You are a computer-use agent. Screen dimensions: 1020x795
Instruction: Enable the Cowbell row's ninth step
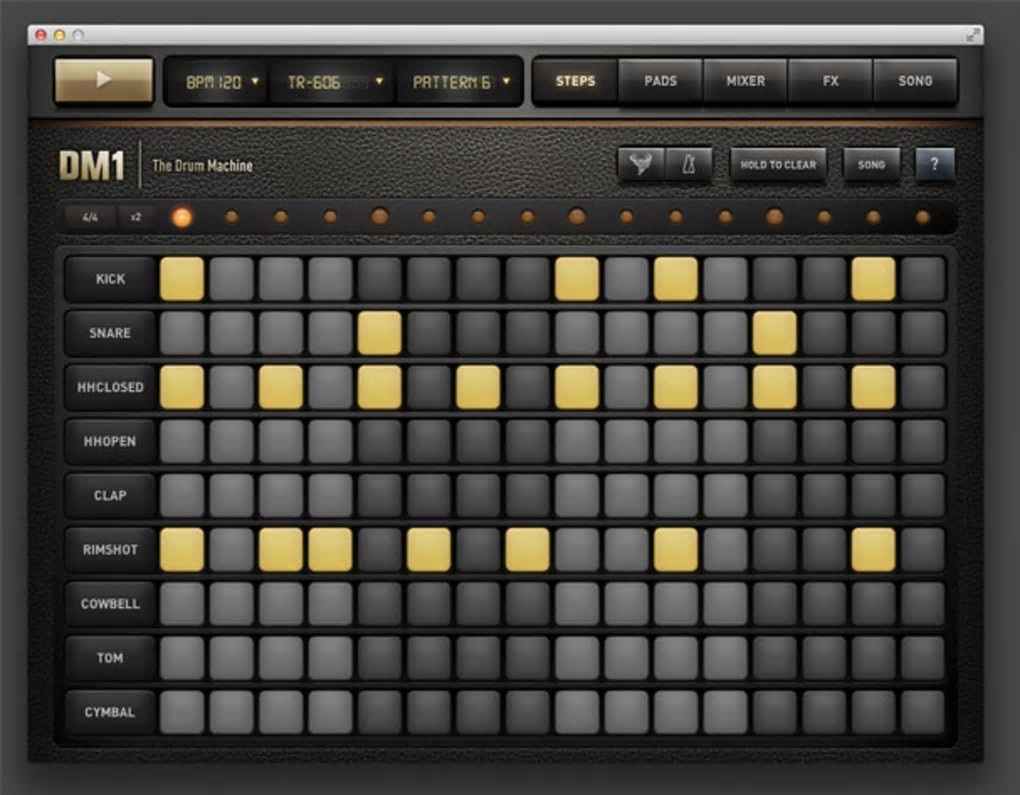(577, 604)
